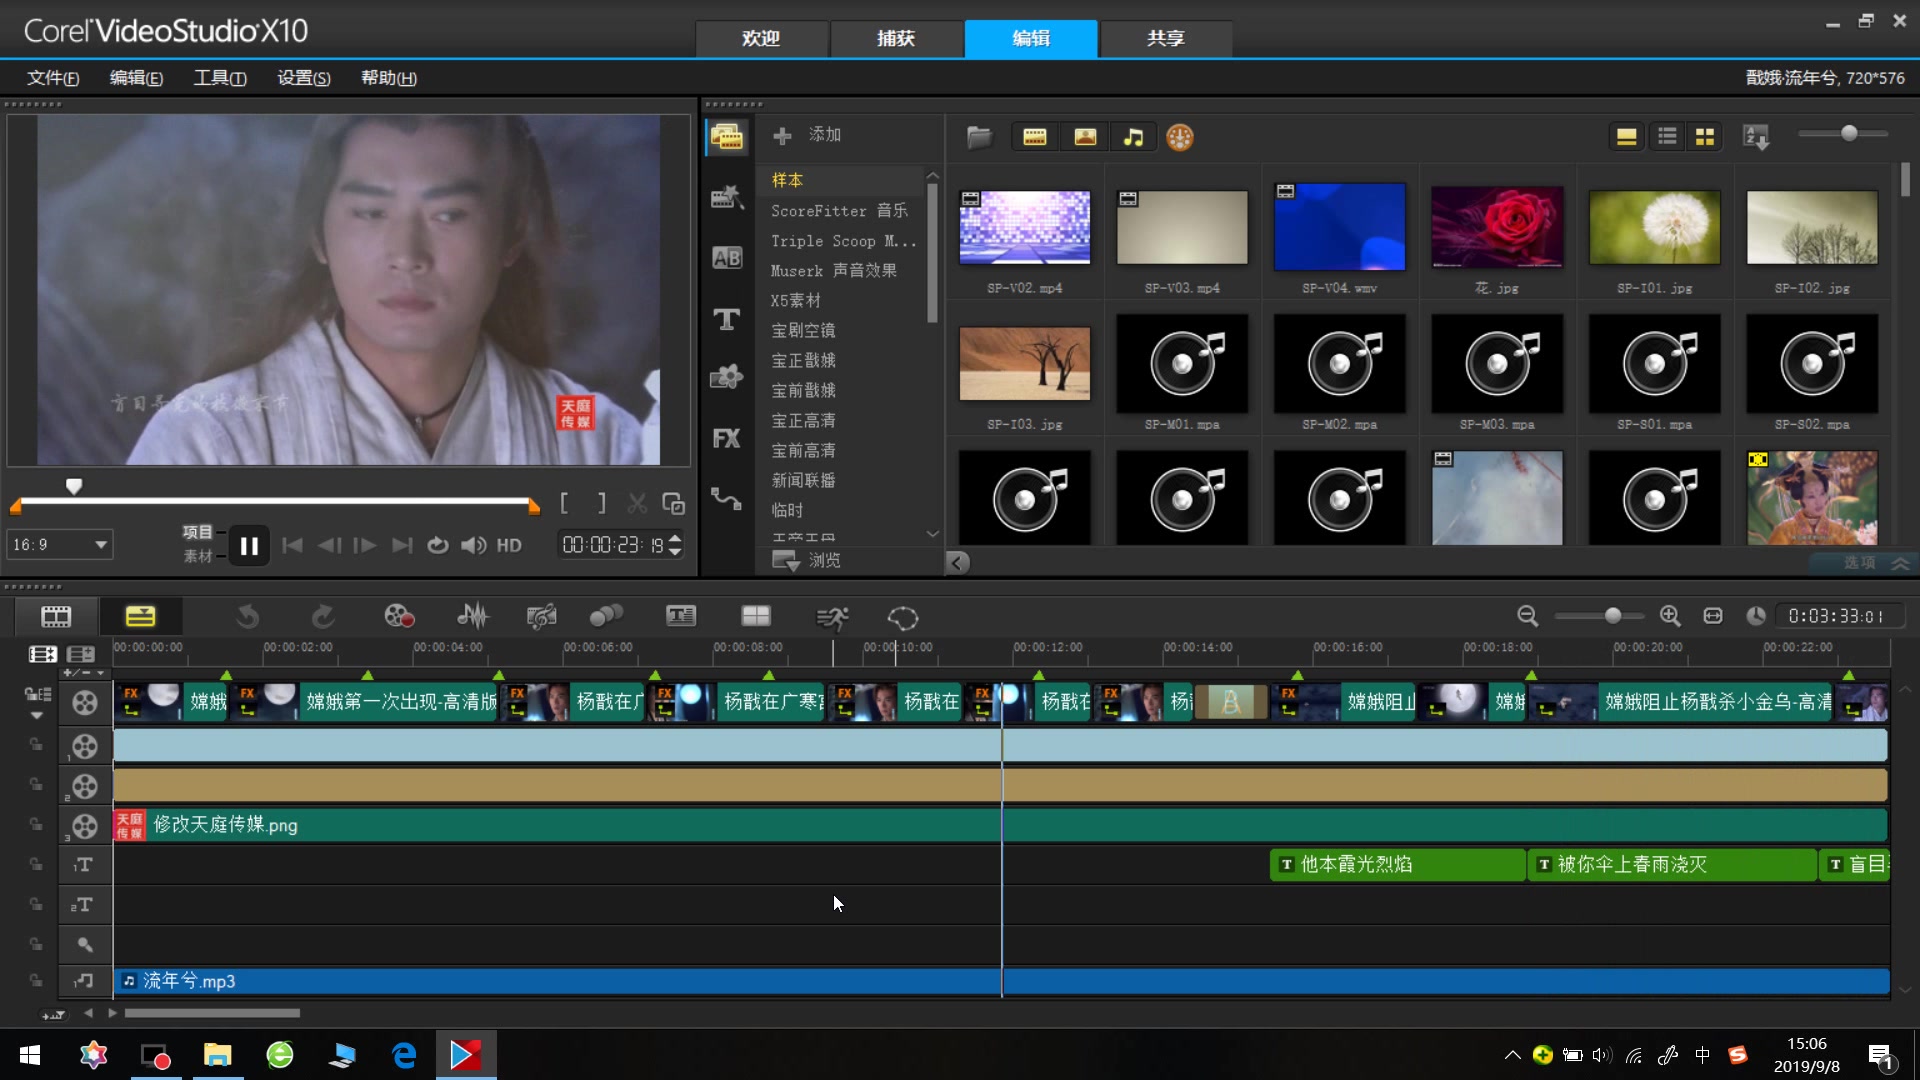This screenshot has height=1080, width=1920.
Task: Open Auto Music tool
Action: pos(541,617)
